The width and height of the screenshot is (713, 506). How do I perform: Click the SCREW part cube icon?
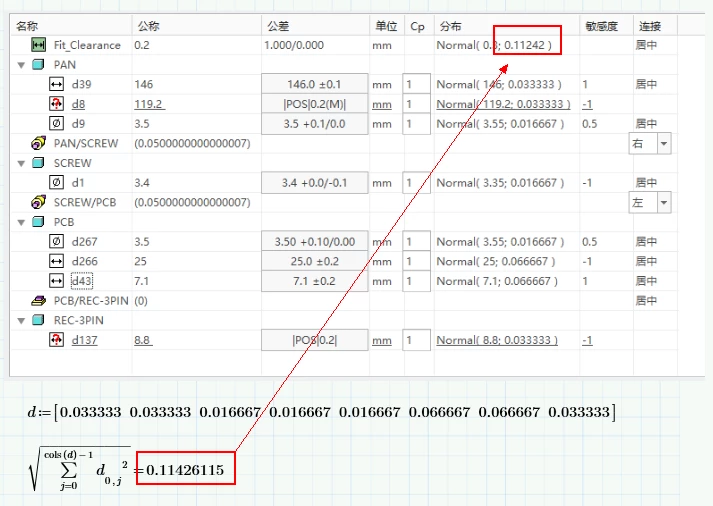pyautogui.click(x=39, y=163)
